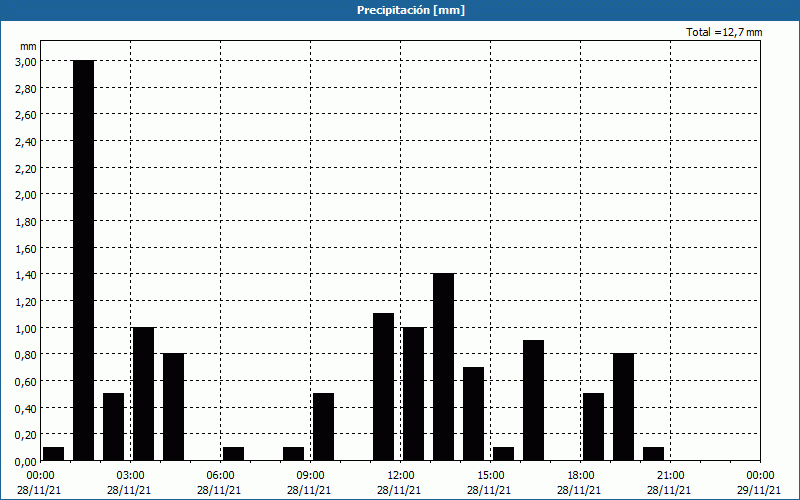Click the small 0,10 mm bar ending at 21:00
Viewport: 800px width, 500px height.
(654, 454)
